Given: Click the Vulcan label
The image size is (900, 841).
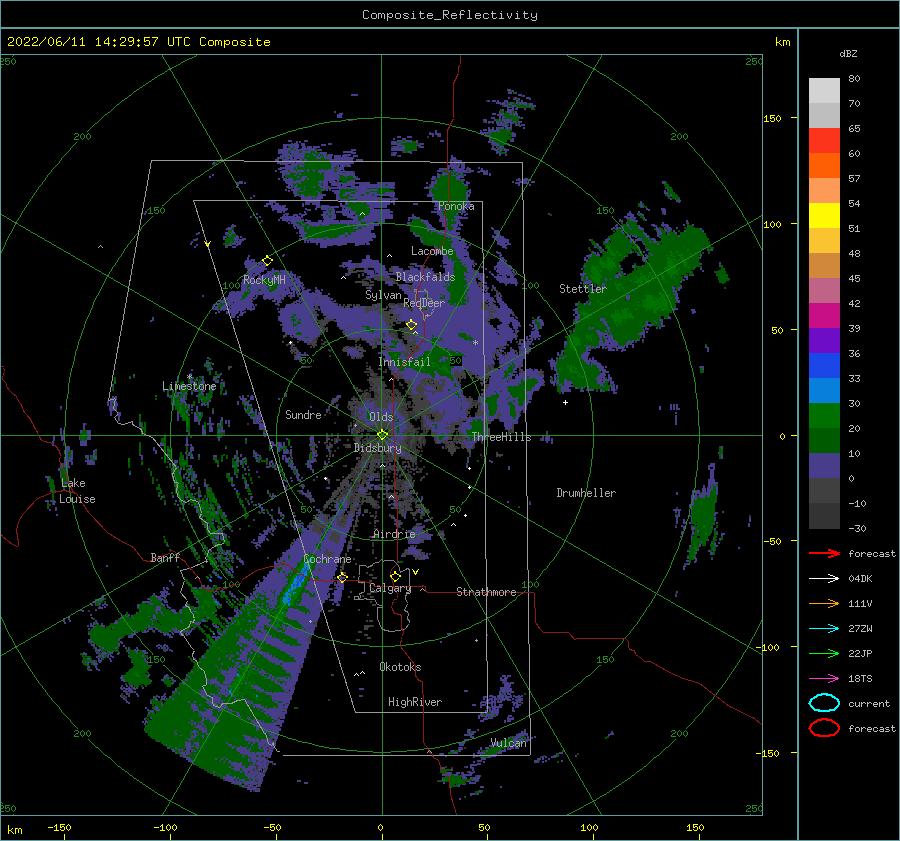Looking at the screenshot, I should tap(508, 743).
